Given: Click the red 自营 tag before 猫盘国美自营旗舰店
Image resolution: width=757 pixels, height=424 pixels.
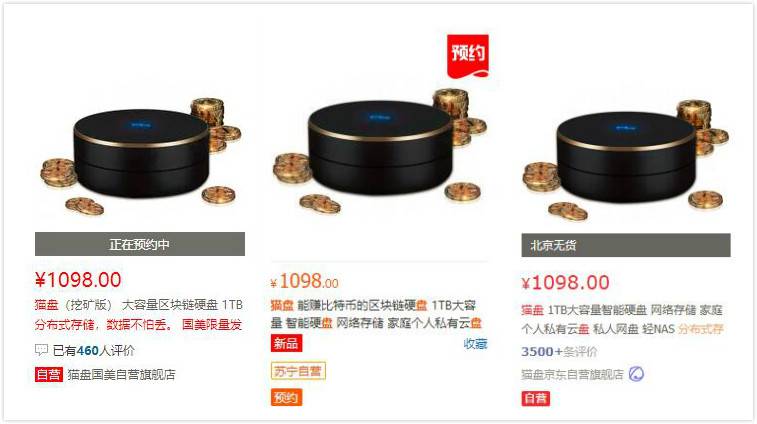Looking at the screenshot, I should [x=49, y=374].
